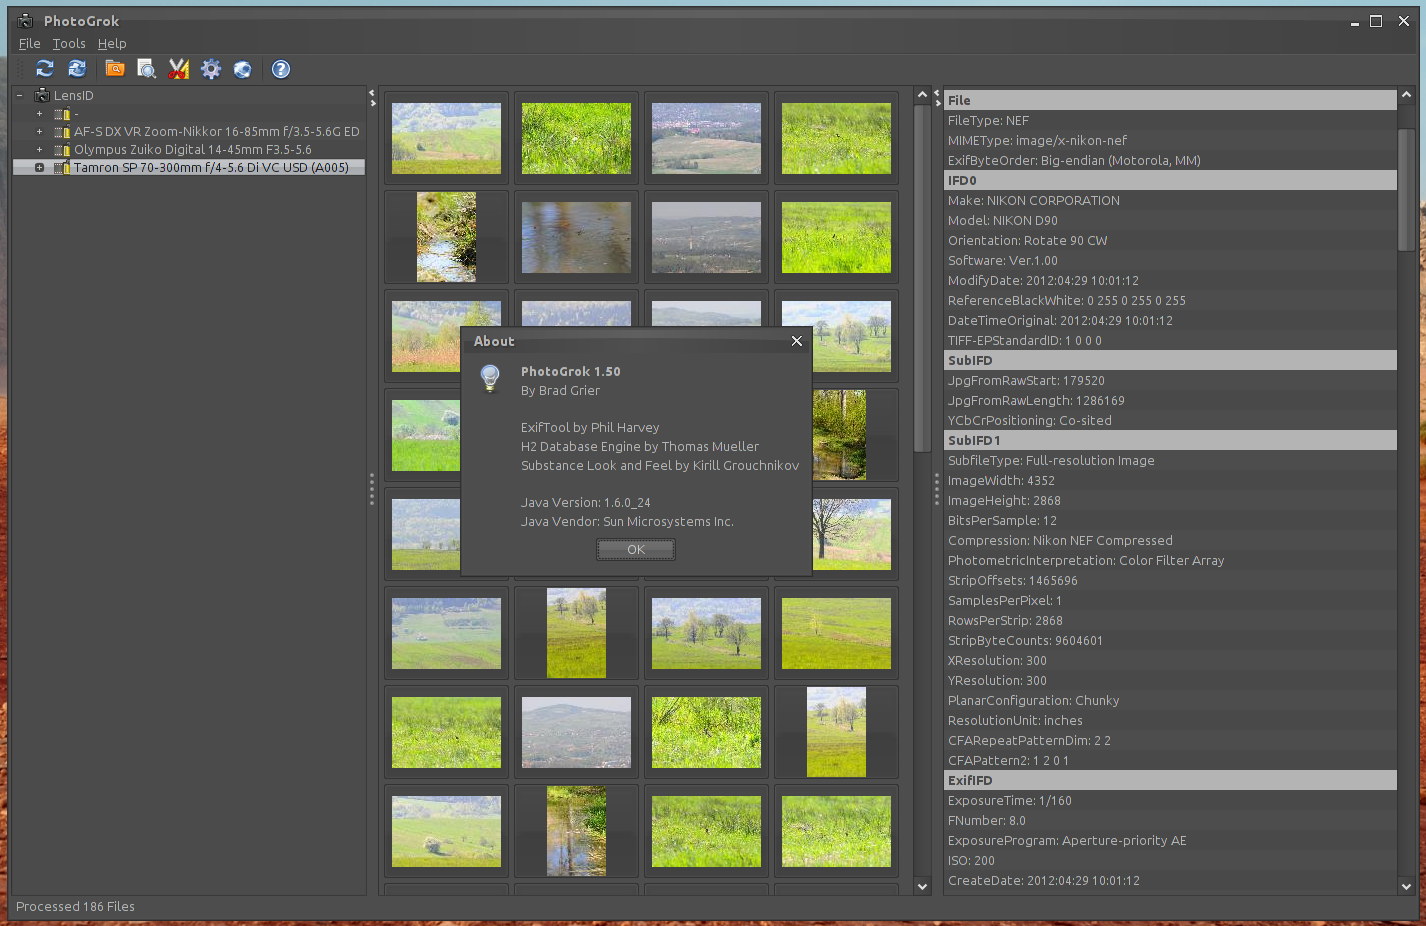The width and height of the screenshot is (1426, 926).
Task: Click the File section header in metadata
Action: (x=1170, y=100)
